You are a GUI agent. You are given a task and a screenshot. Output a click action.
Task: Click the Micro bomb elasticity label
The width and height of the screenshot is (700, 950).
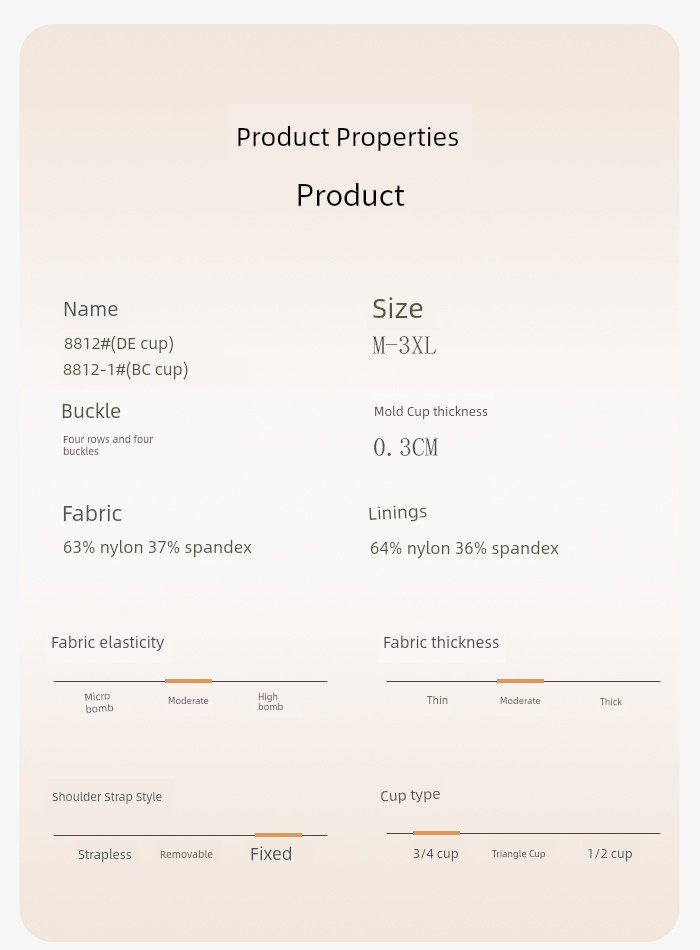99,702
